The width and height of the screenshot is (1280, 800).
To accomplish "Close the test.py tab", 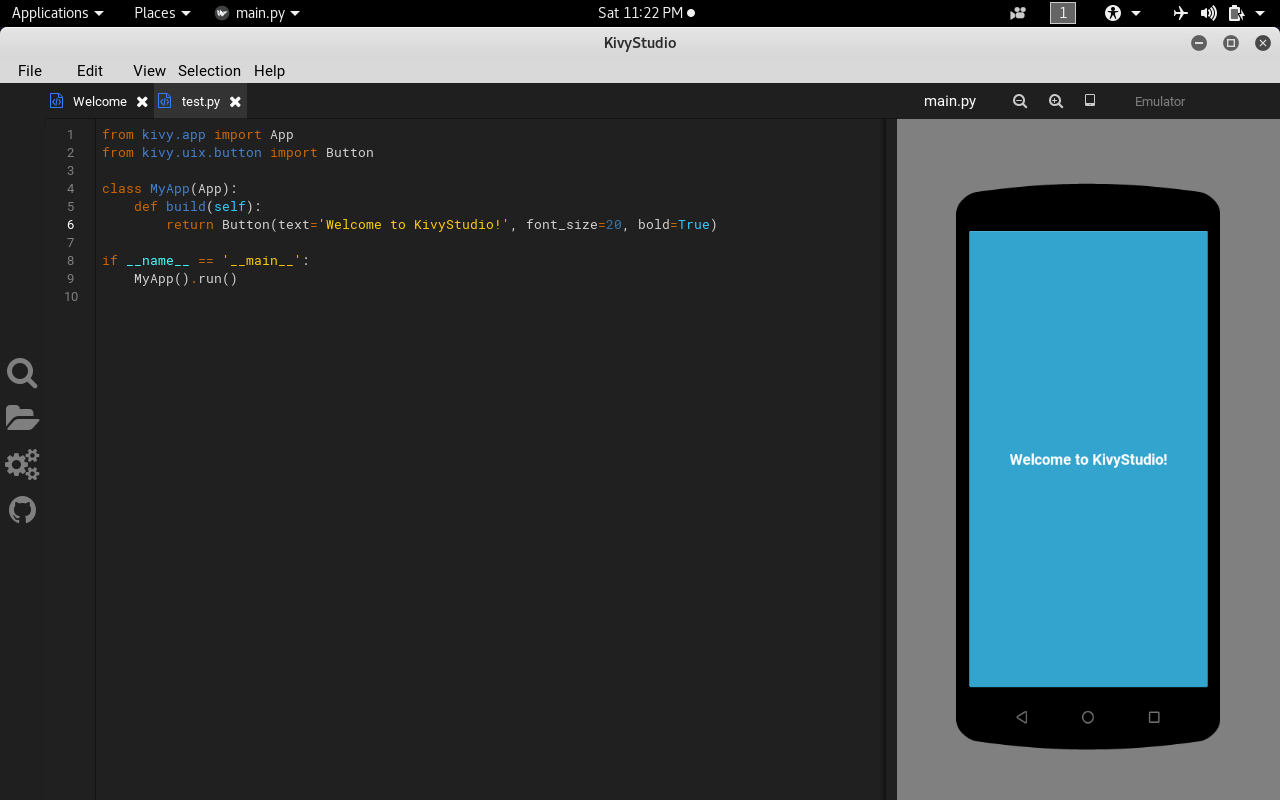I will click(x=235, y=102).
